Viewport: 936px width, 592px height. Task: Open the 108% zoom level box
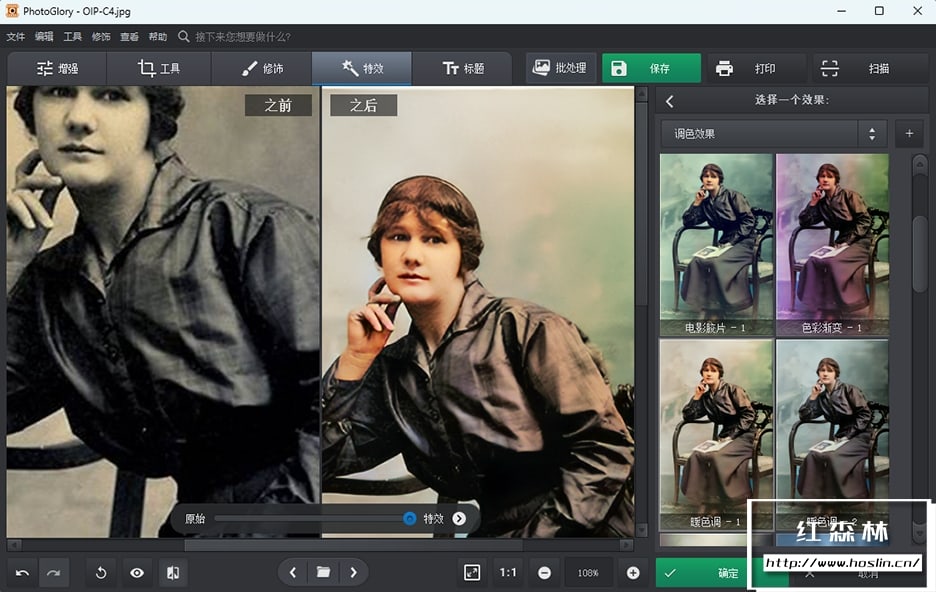pyautogui.click(x=588, y=573)
